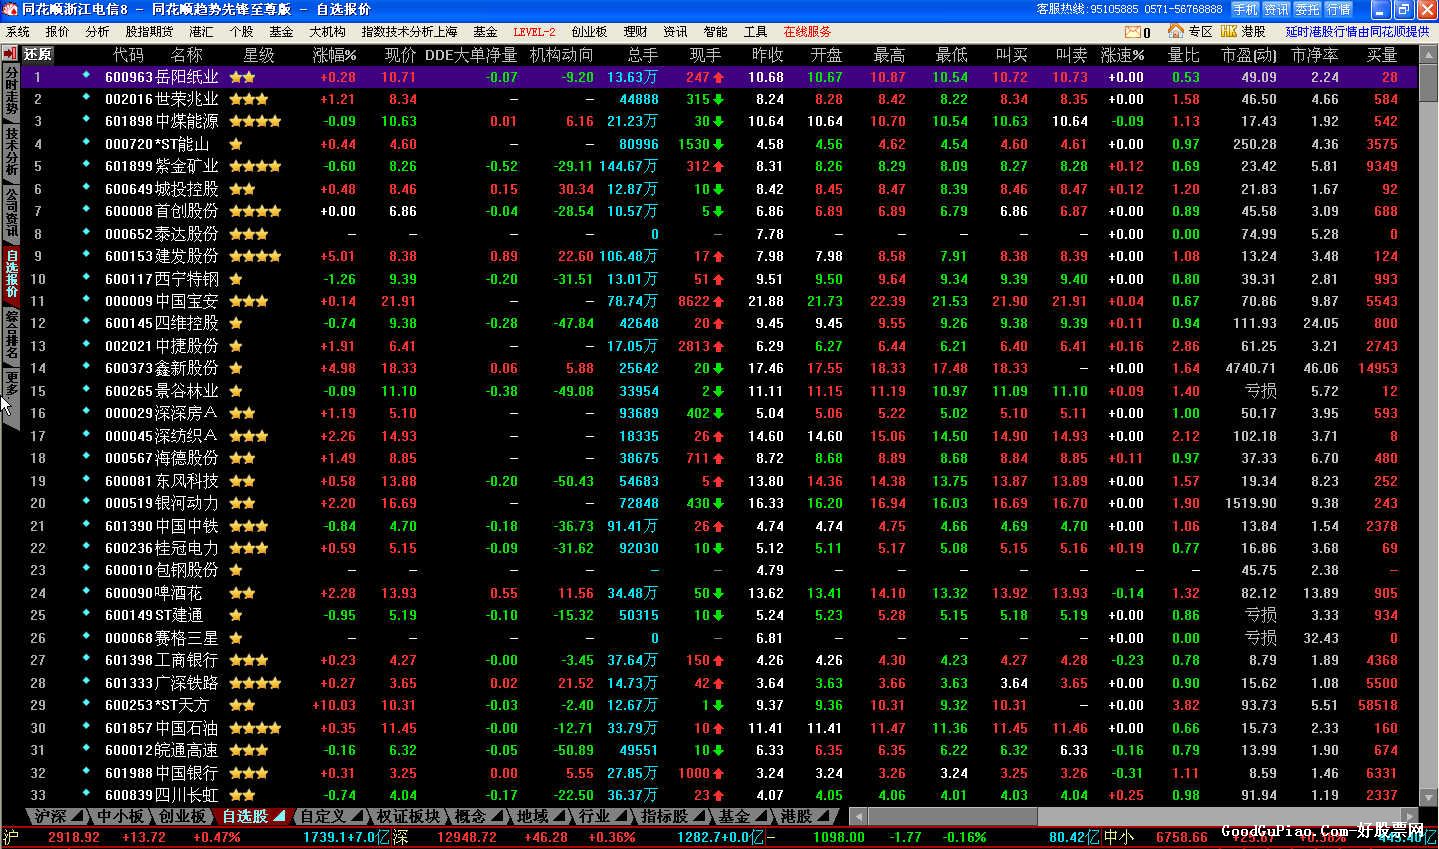This screenshot has height=849, width=1439.
Task: Click the diamond marker for 城投控股
Action: pos(87,188)
